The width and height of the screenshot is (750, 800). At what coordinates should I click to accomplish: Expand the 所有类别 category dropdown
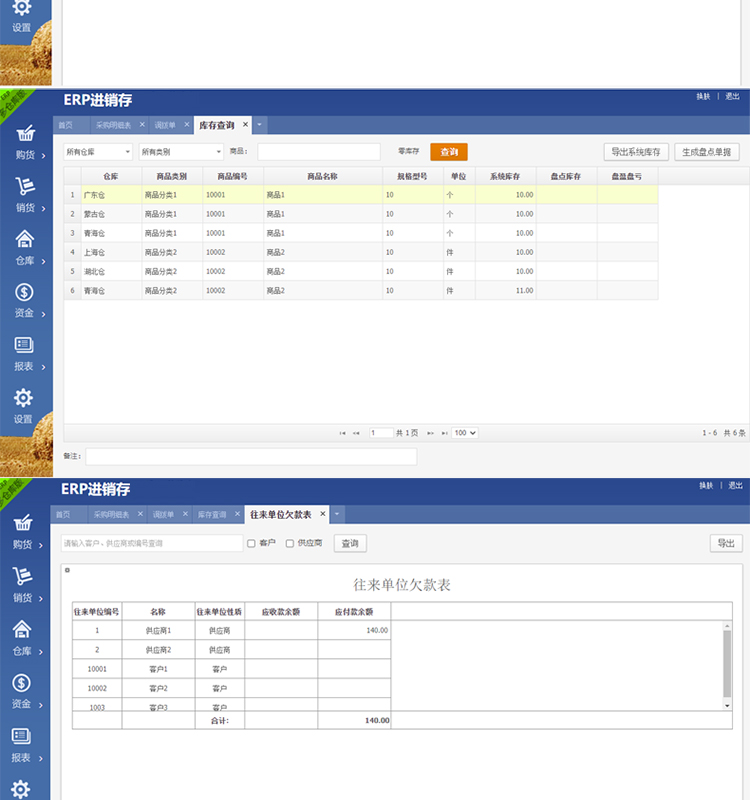[x=180, y=152]
